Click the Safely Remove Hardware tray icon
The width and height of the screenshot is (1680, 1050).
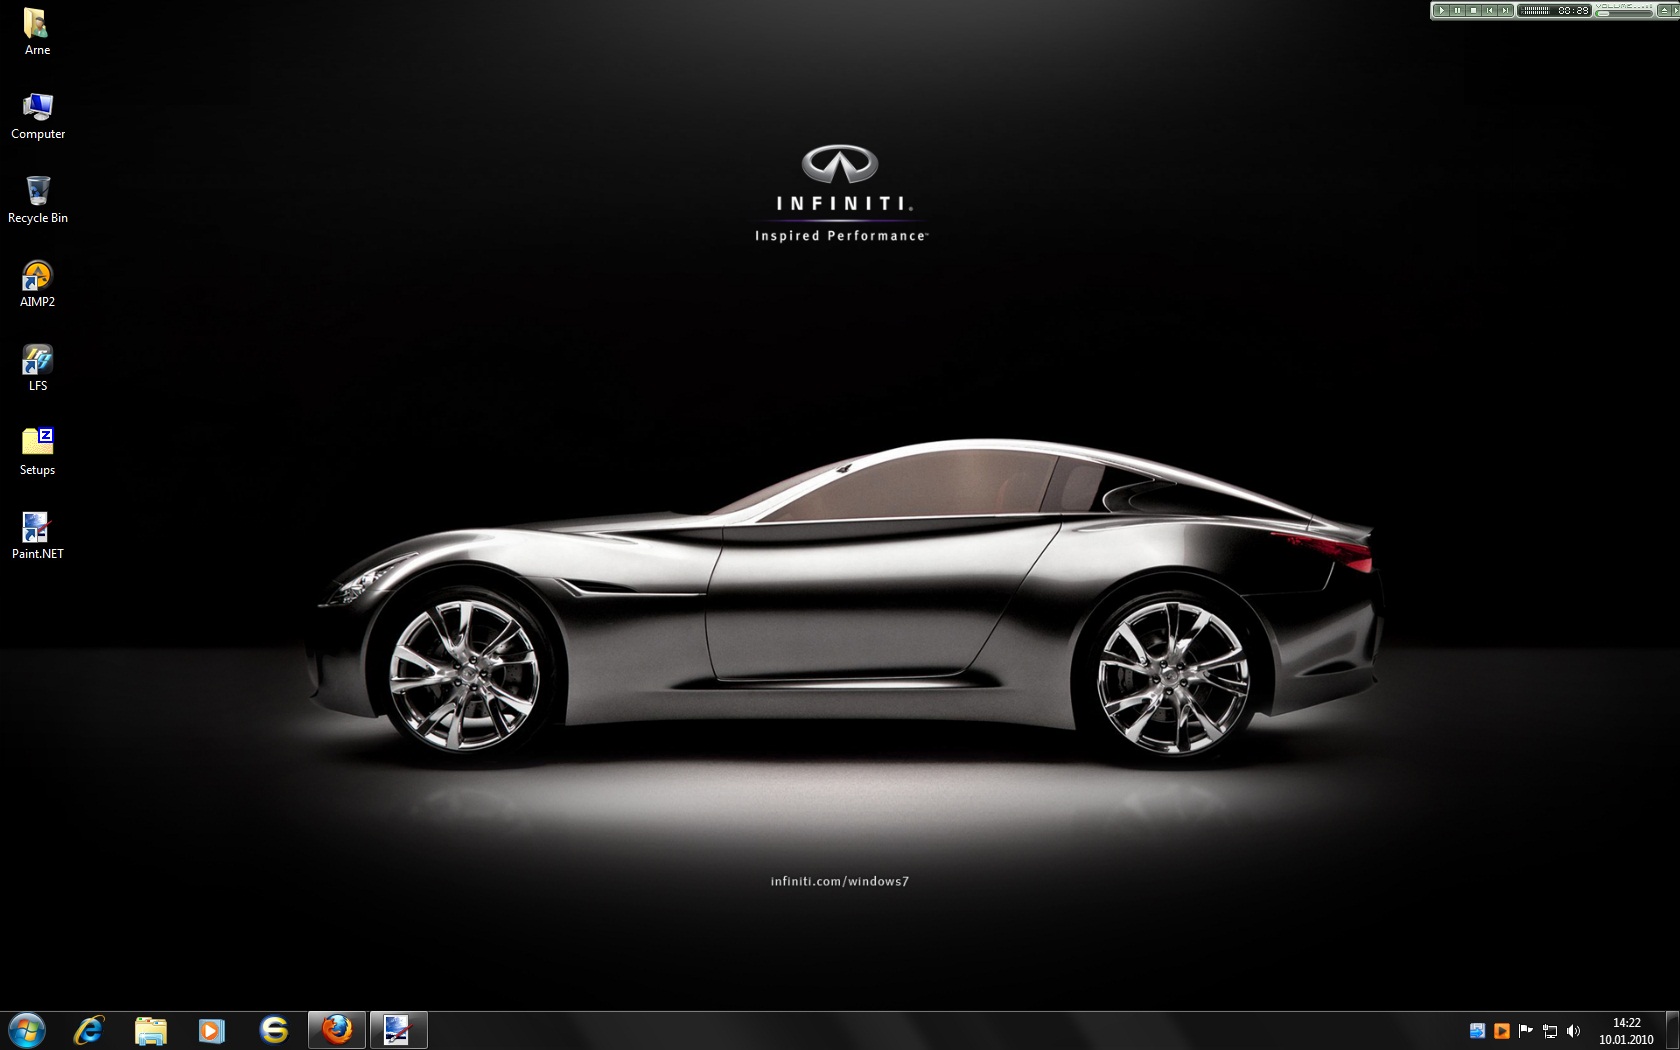(x=1477, y=1031)
